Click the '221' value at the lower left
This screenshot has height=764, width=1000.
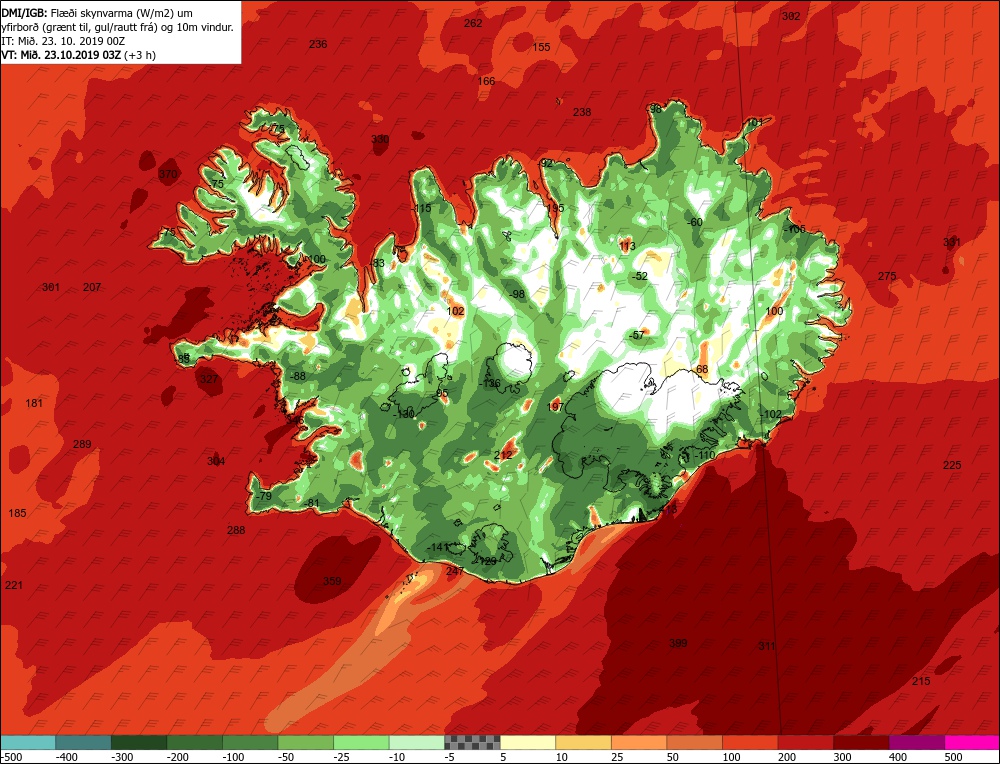13,585
